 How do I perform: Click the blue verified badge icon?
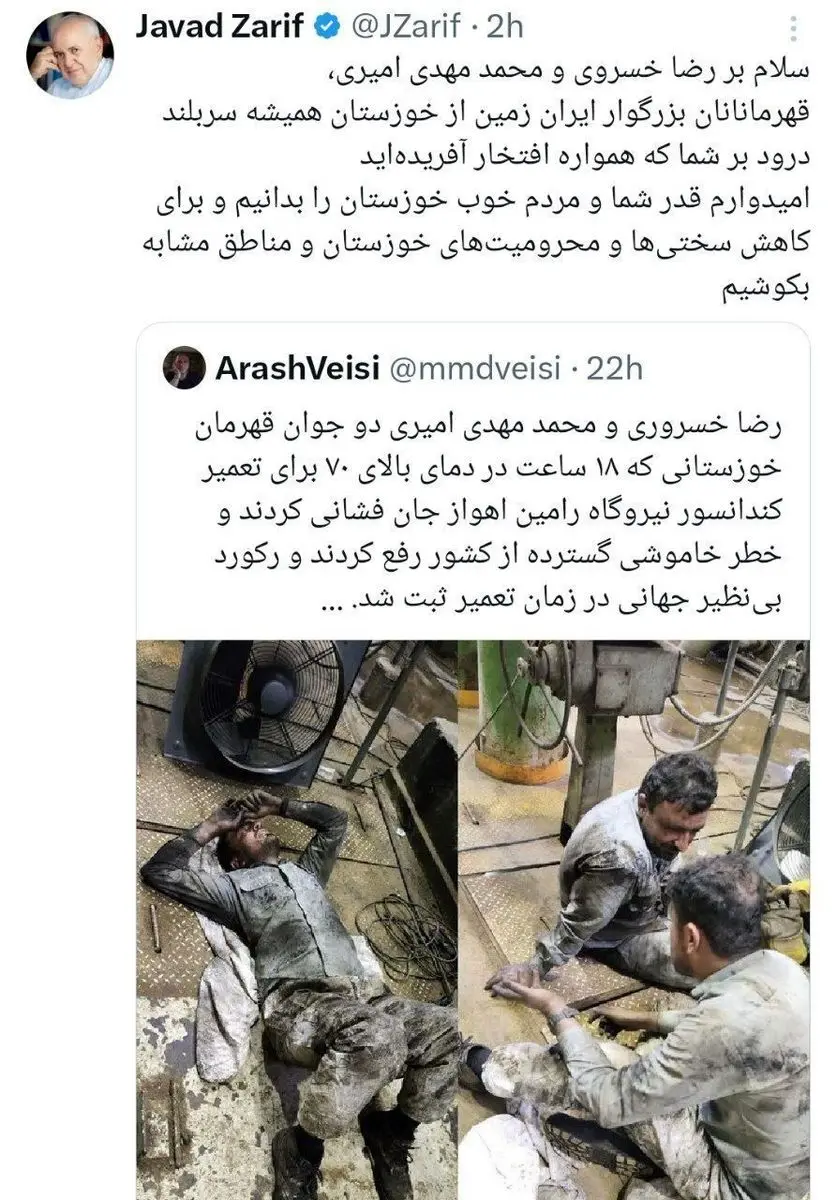(327, 27)
